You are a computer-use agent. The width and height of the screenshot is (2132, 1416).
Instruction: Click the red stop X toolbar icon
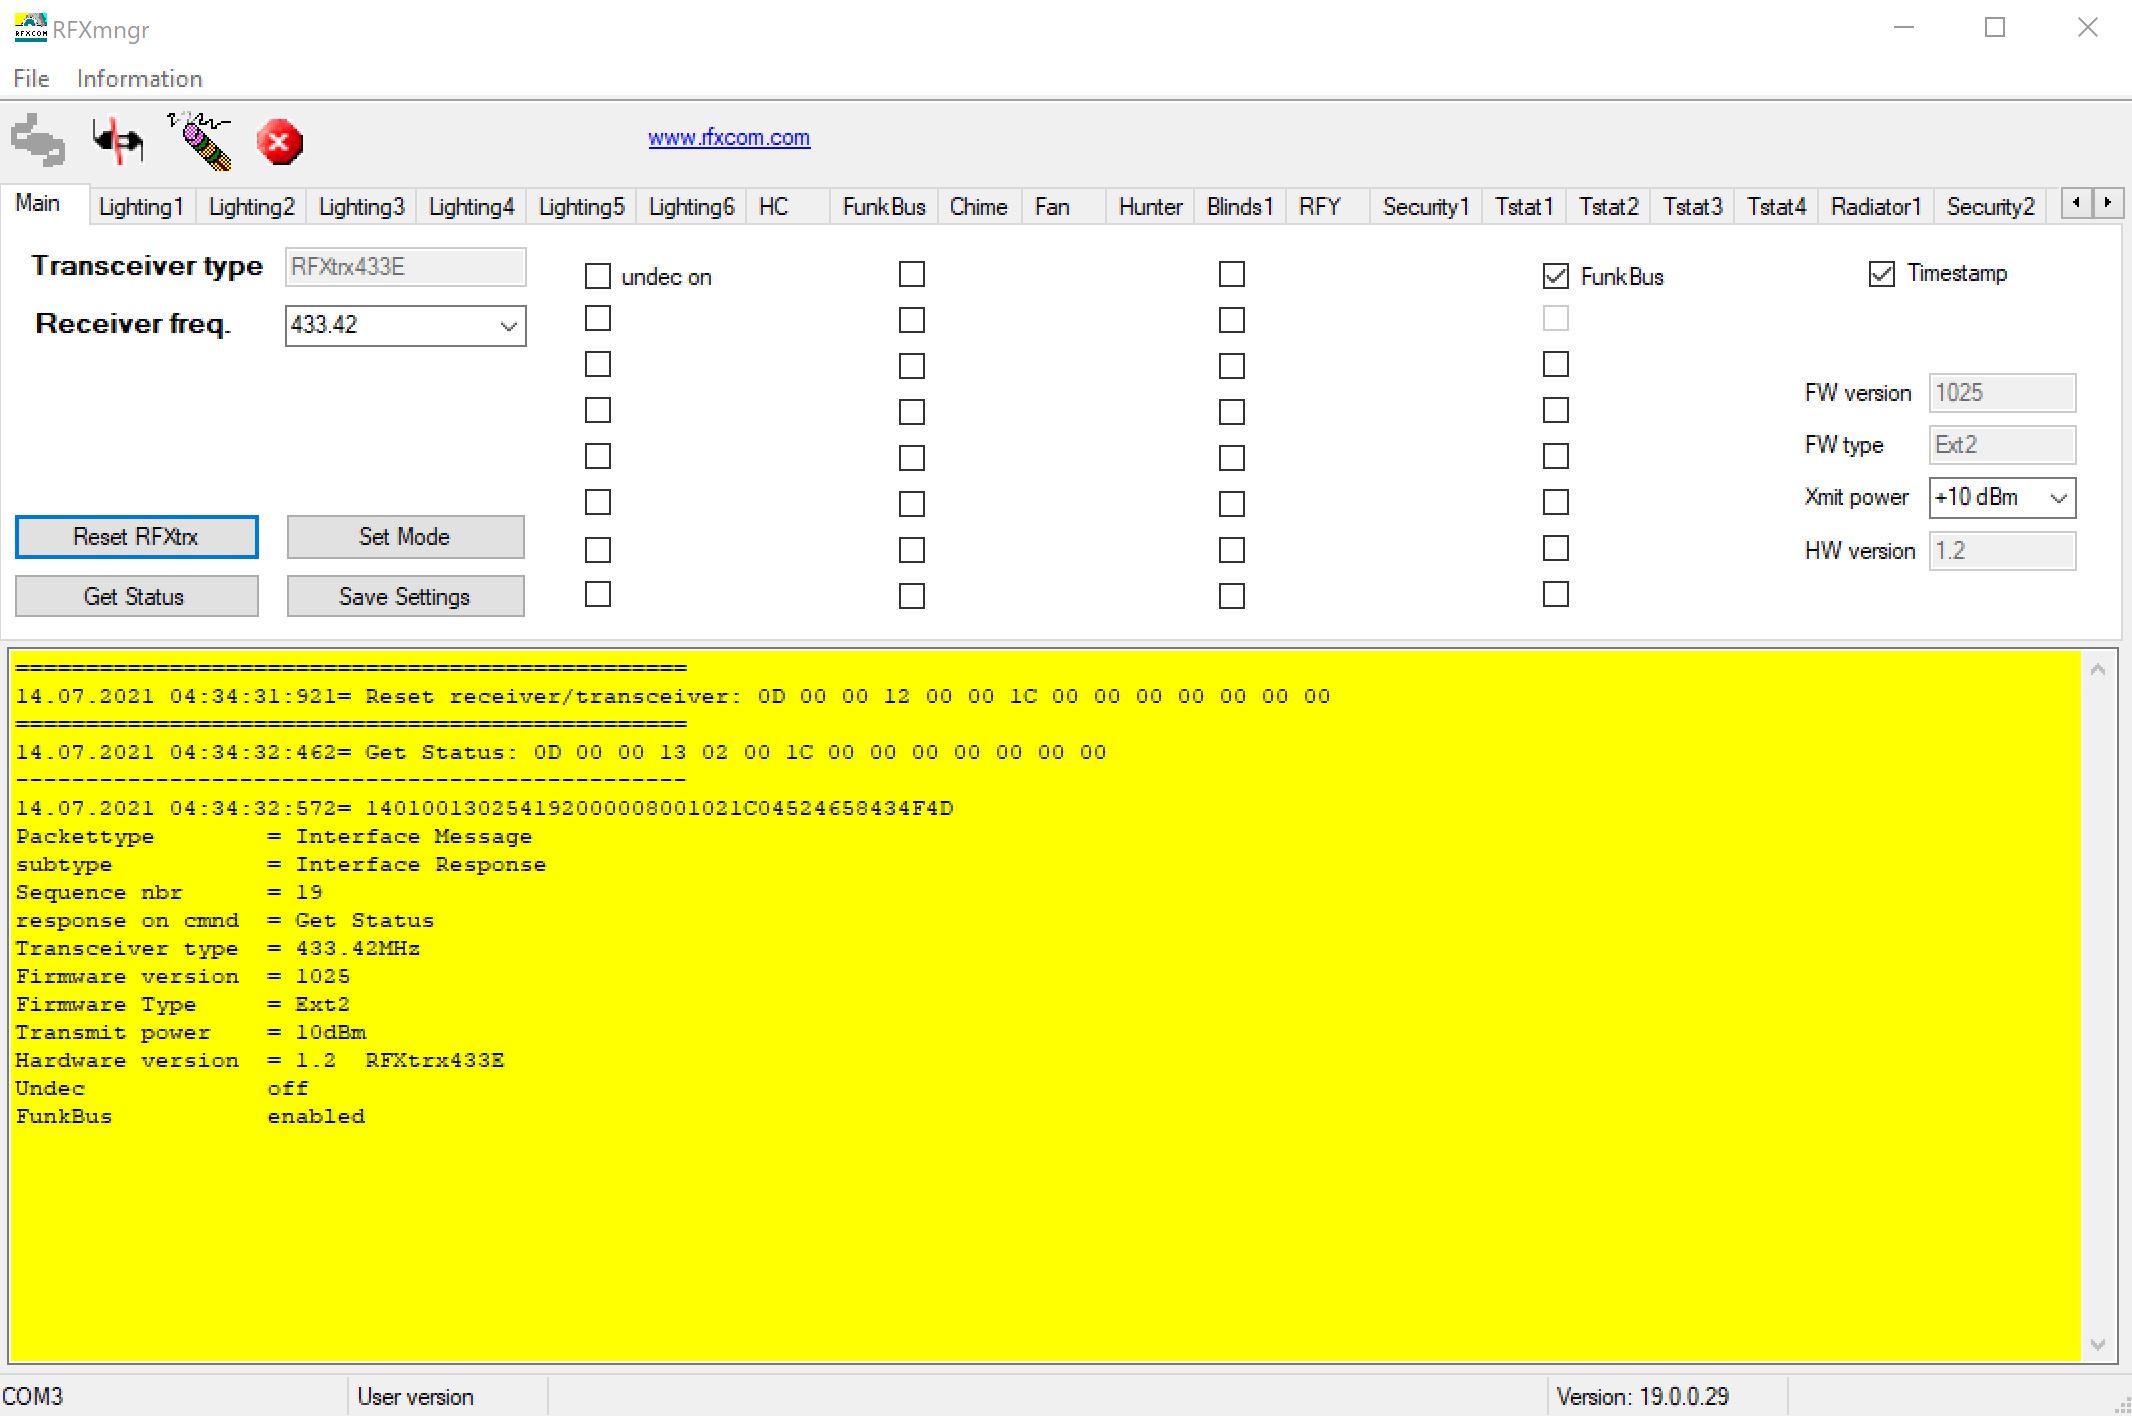pyautogui.click(x=280, y=142)
